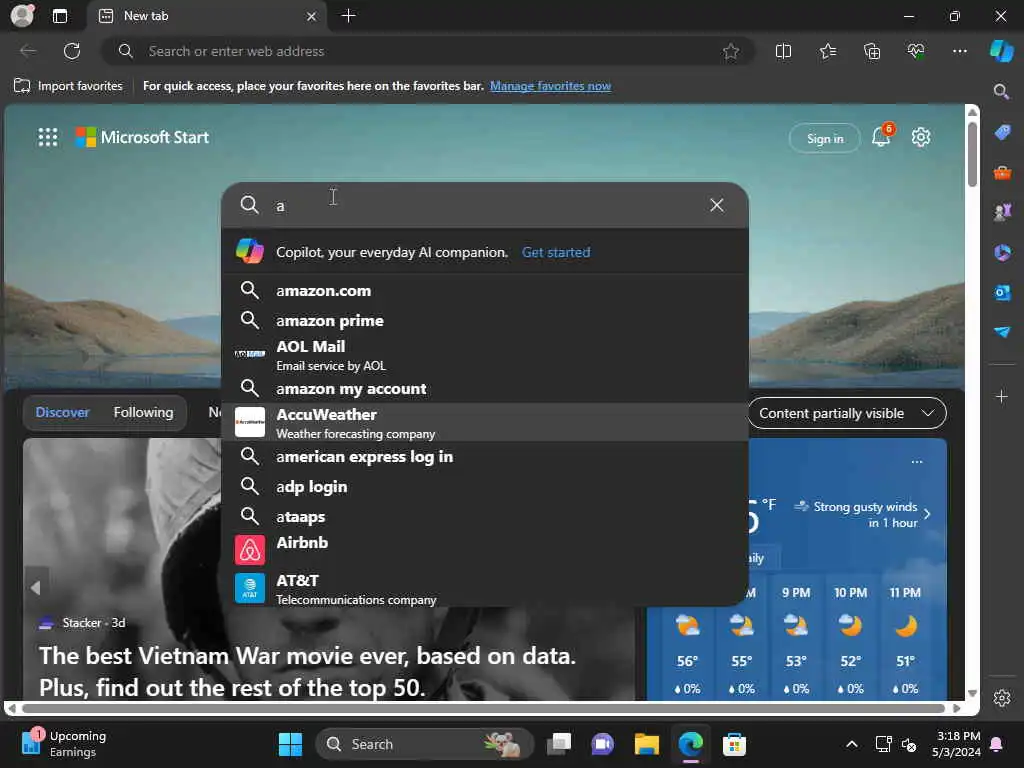Click Copilot Get started link

click(556, 252)
